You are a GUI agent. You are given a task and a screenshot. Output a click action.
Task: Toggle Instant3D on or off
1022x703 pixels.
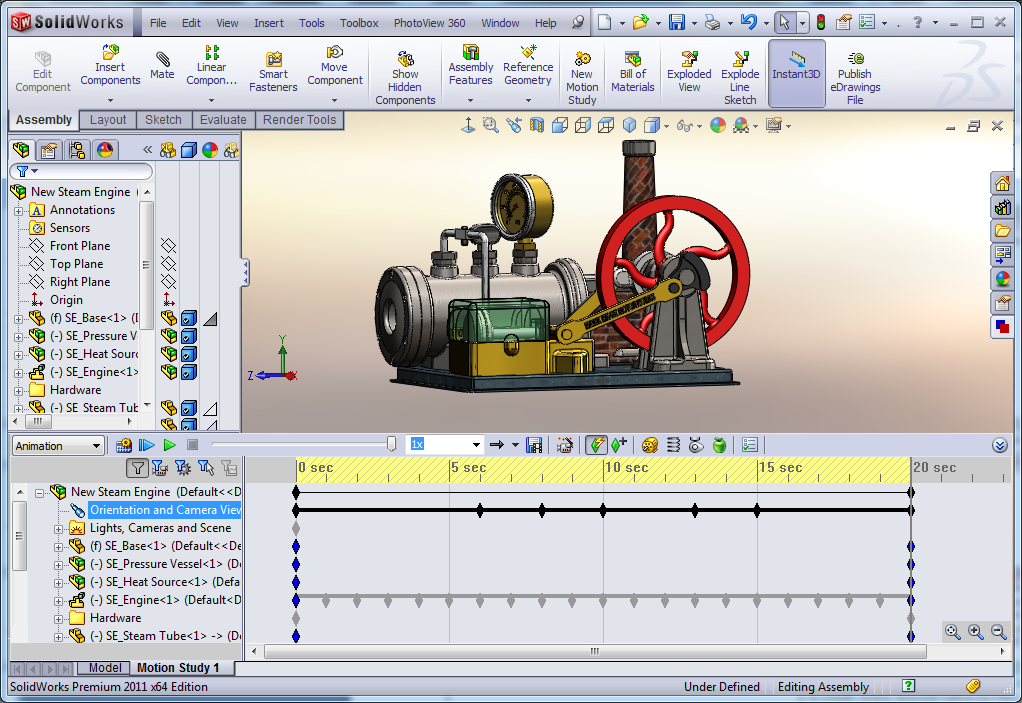pos(796,65)
